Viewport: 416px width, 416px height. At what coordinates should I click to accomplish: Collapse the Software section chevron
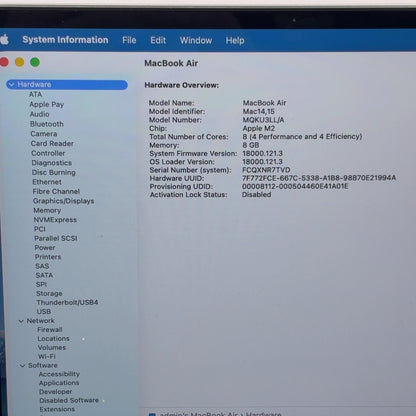pos(22,366)
